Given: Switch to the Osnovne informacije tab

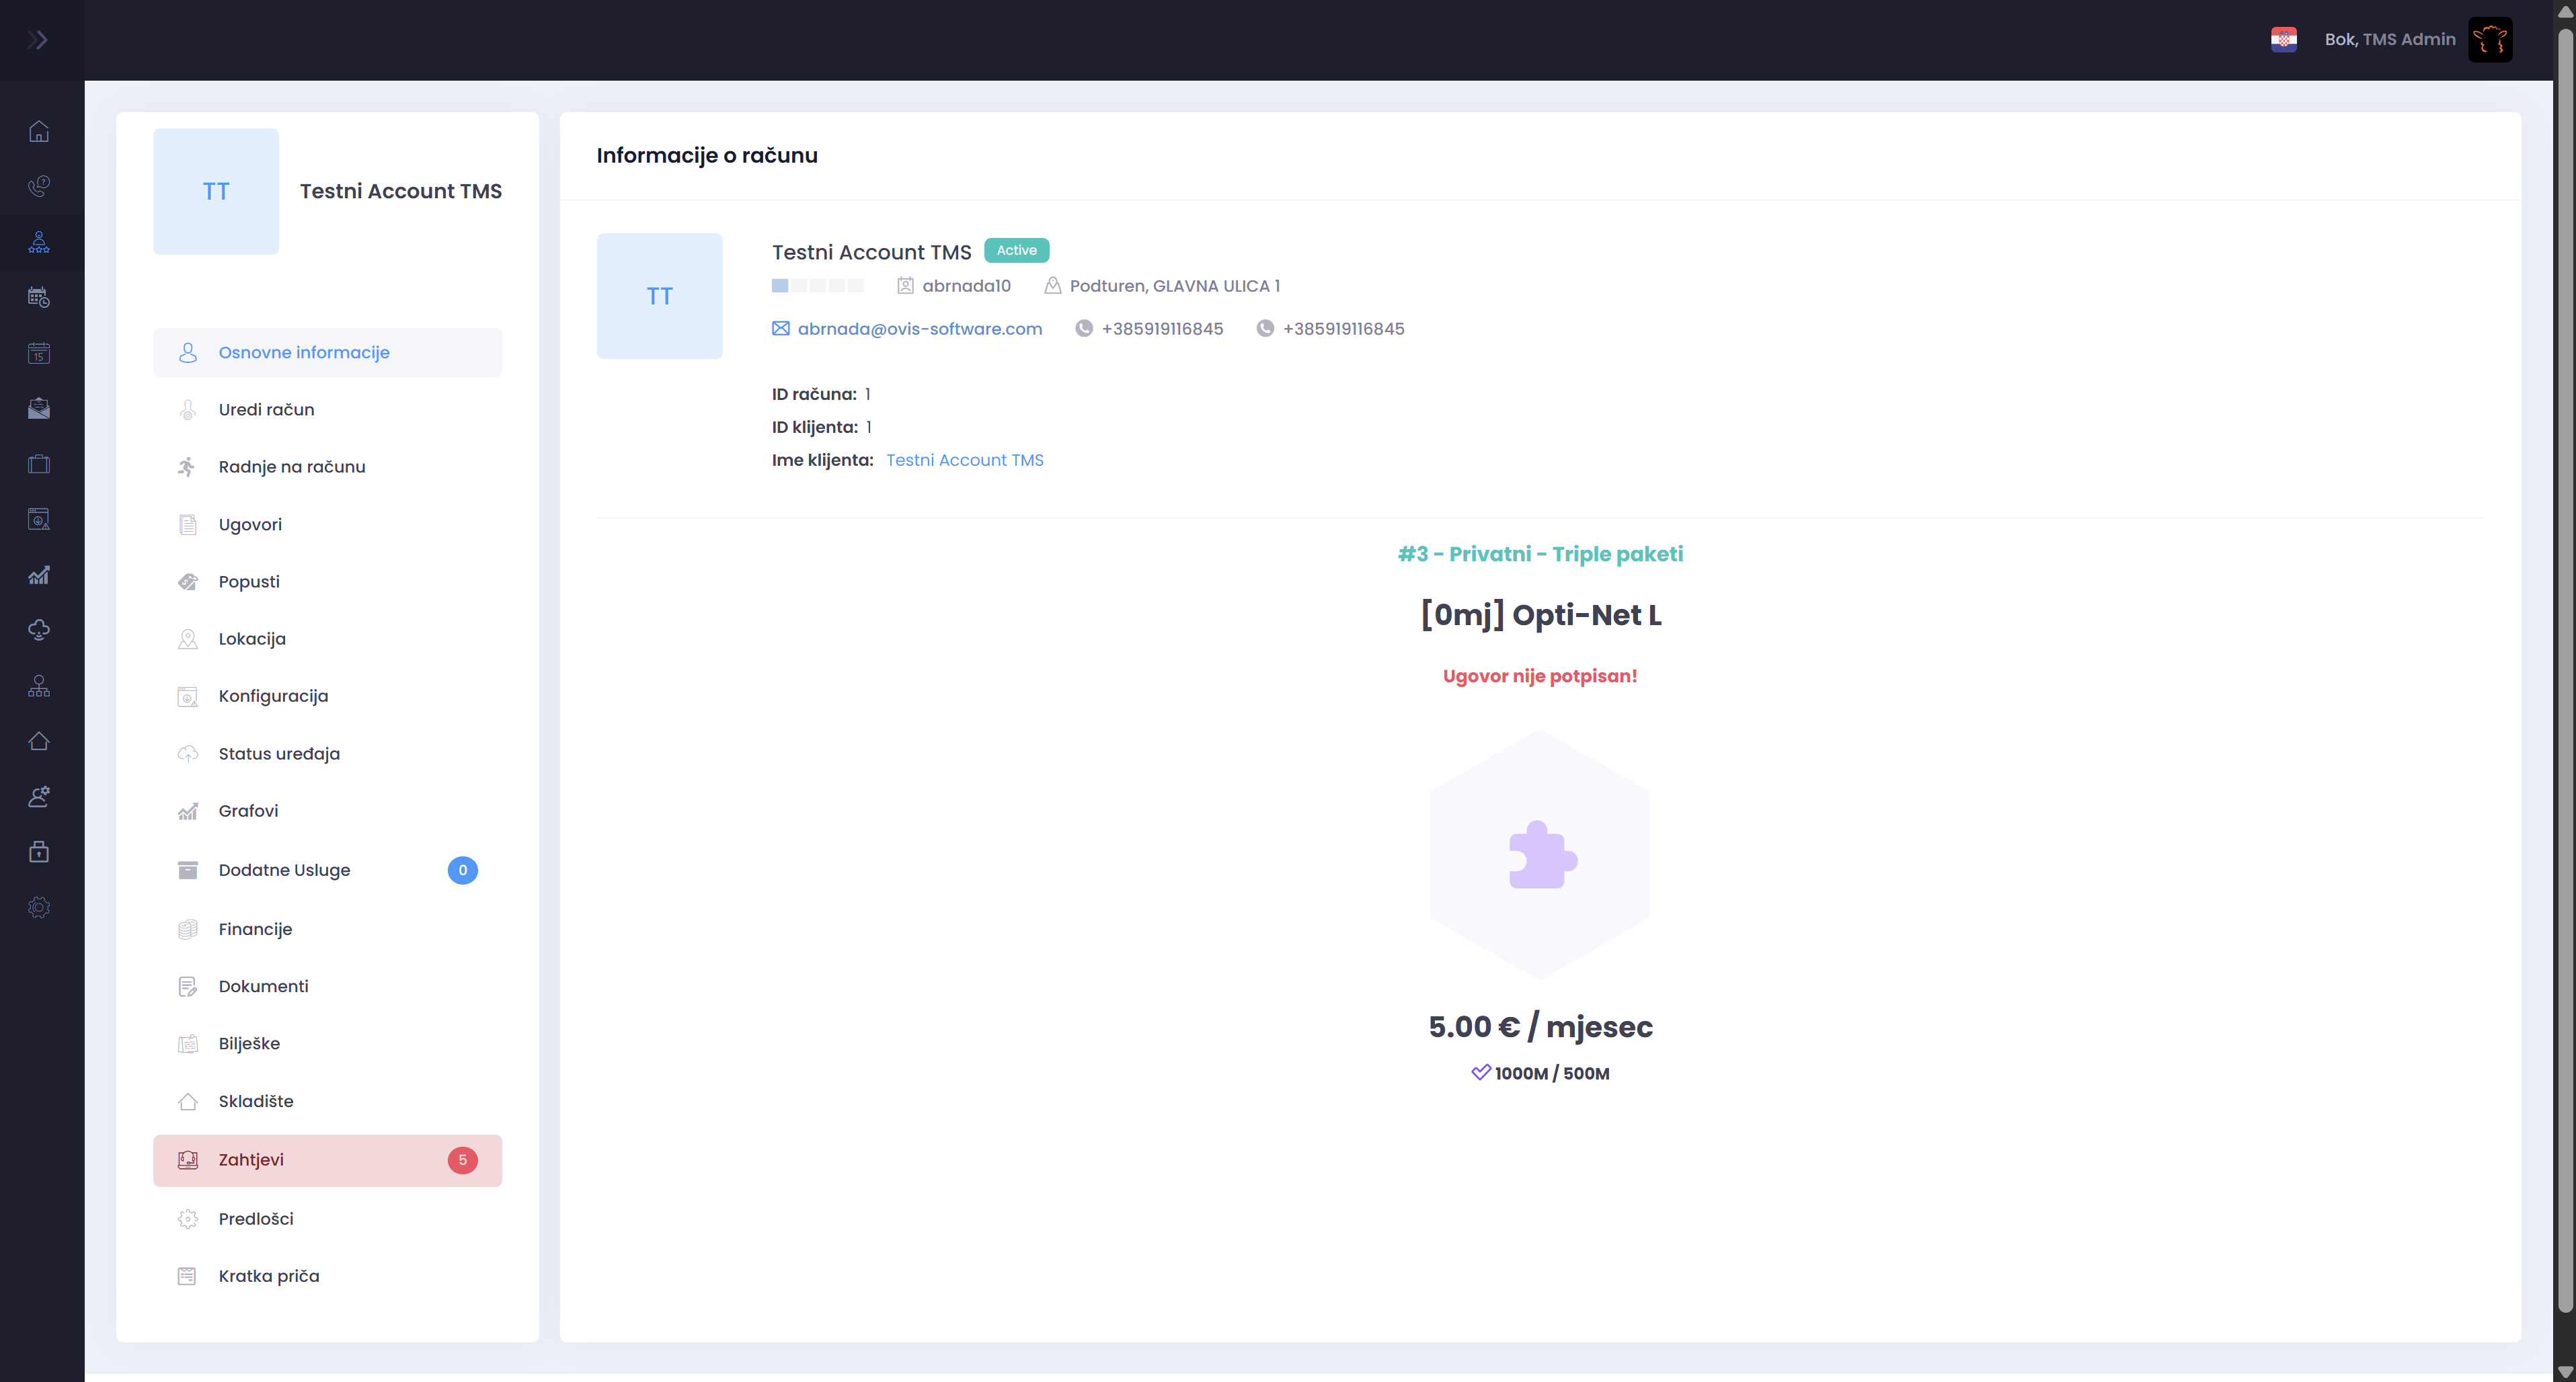Looking at the screenshot, I should pyautogui.click(x=304, y=352).
